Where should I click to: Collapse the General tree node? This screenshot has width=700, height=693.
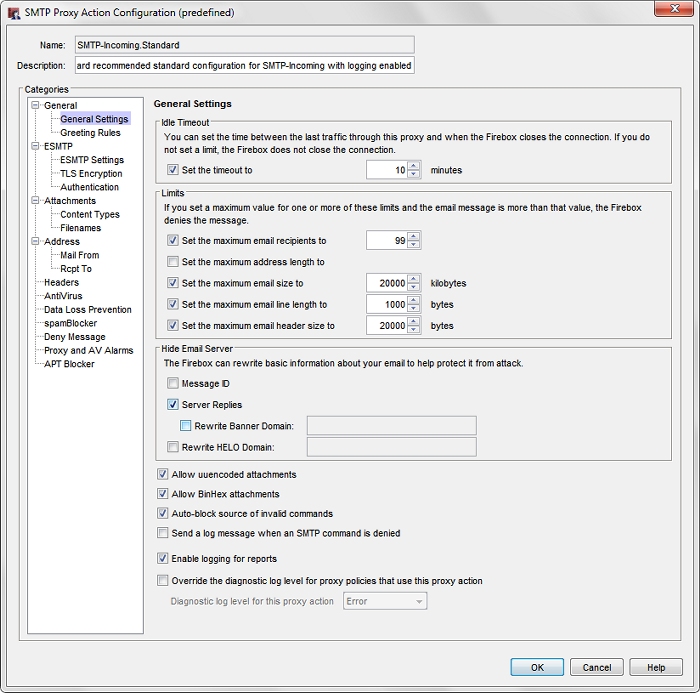36,106
